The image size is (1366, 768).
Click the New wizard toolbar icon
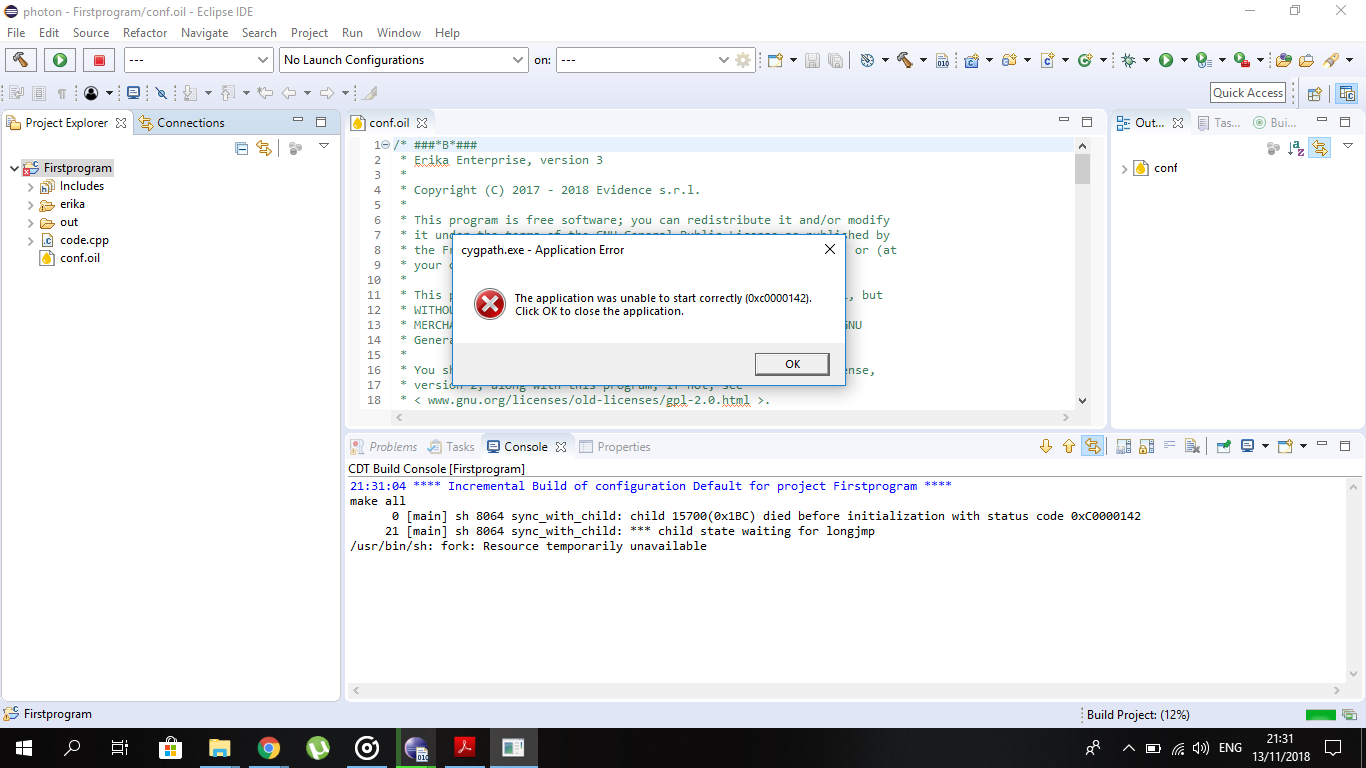775,60
